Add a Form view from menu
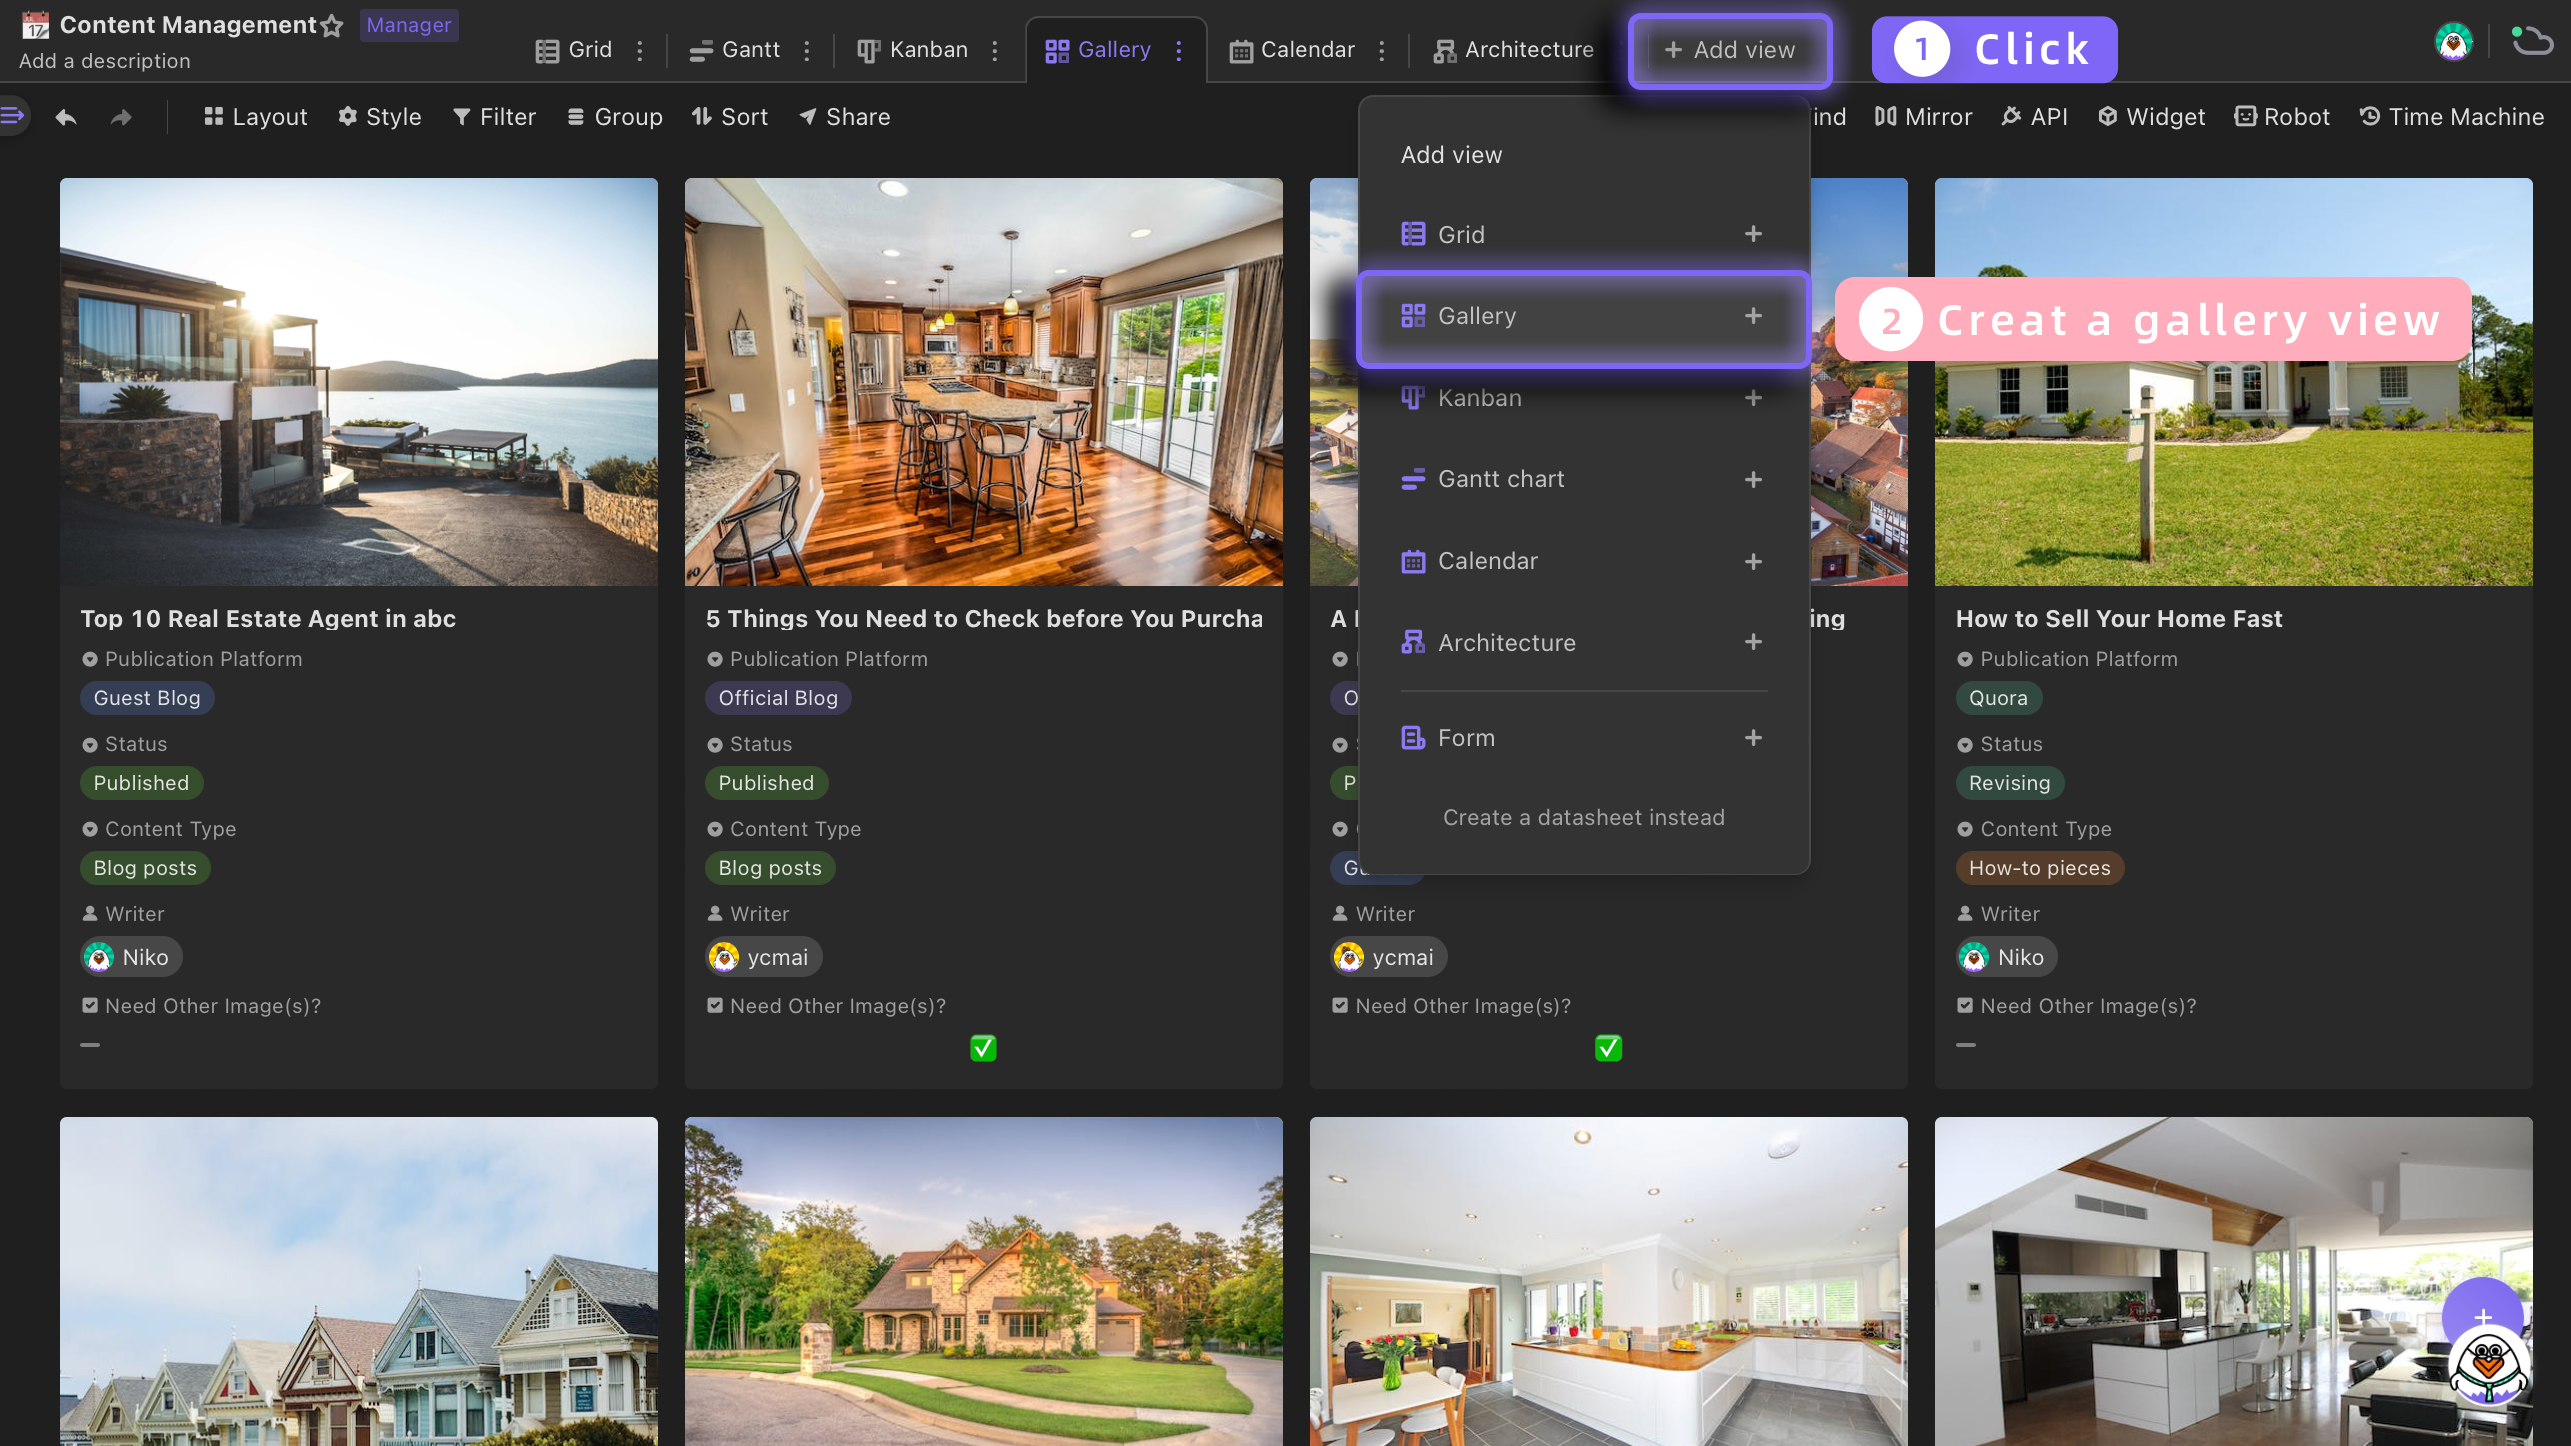The height and width of the screenshot is (1446, 2571). coord(1583,738)
